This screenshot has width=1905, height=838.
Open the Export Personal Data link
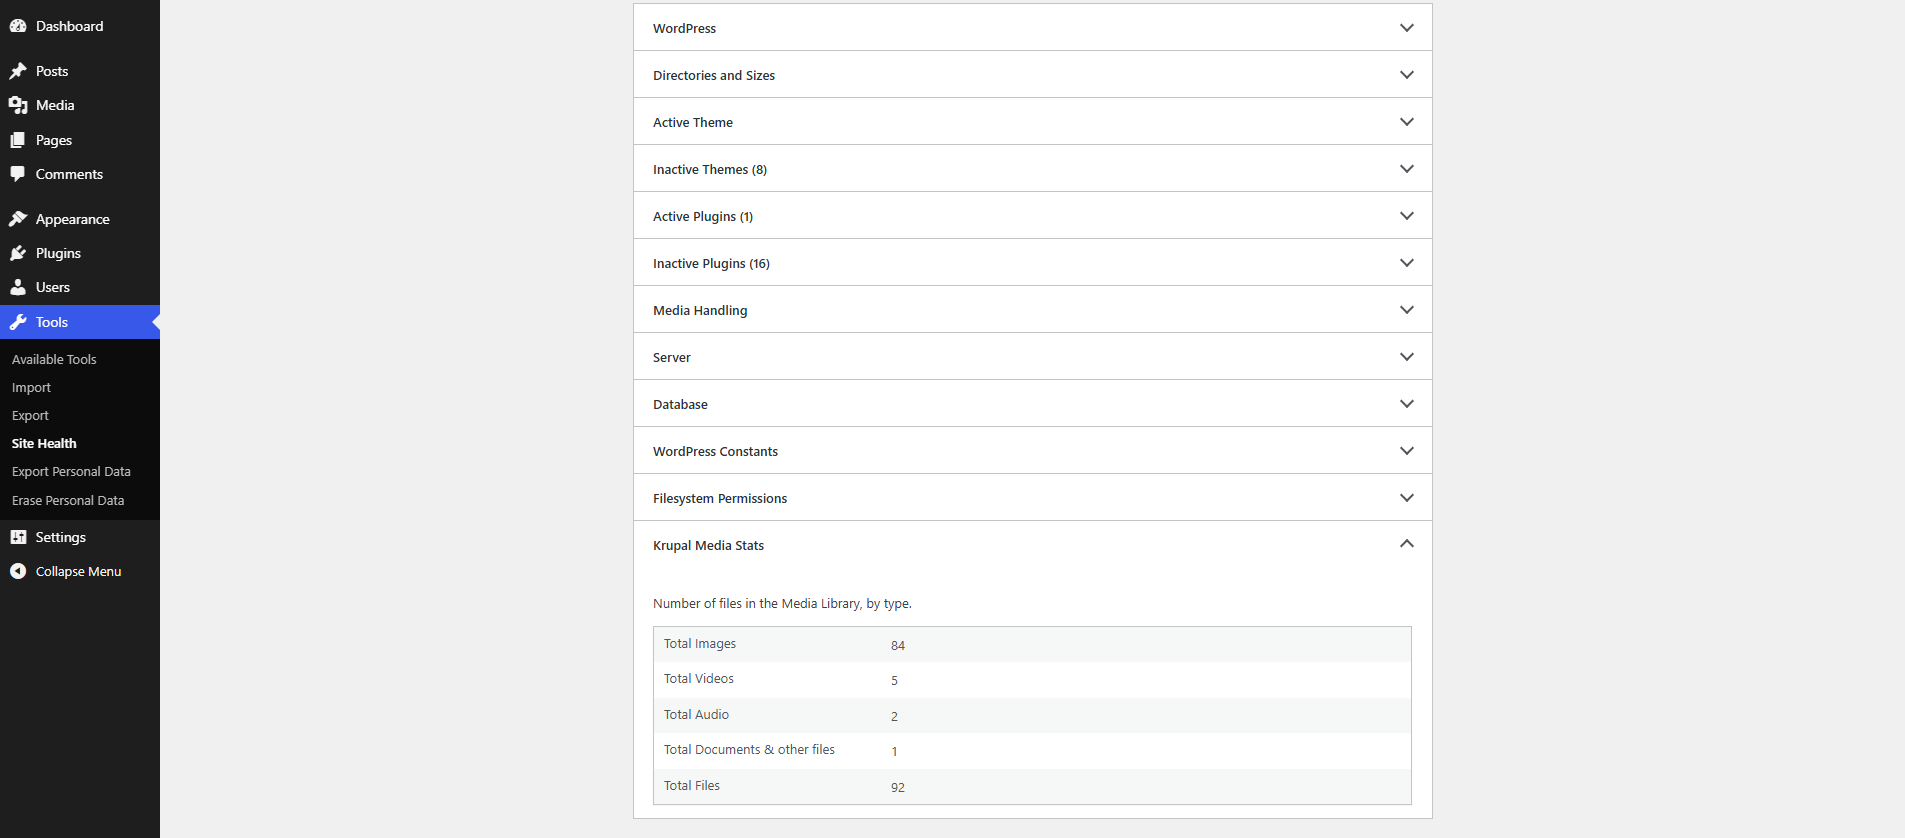(x=71, y=472)
